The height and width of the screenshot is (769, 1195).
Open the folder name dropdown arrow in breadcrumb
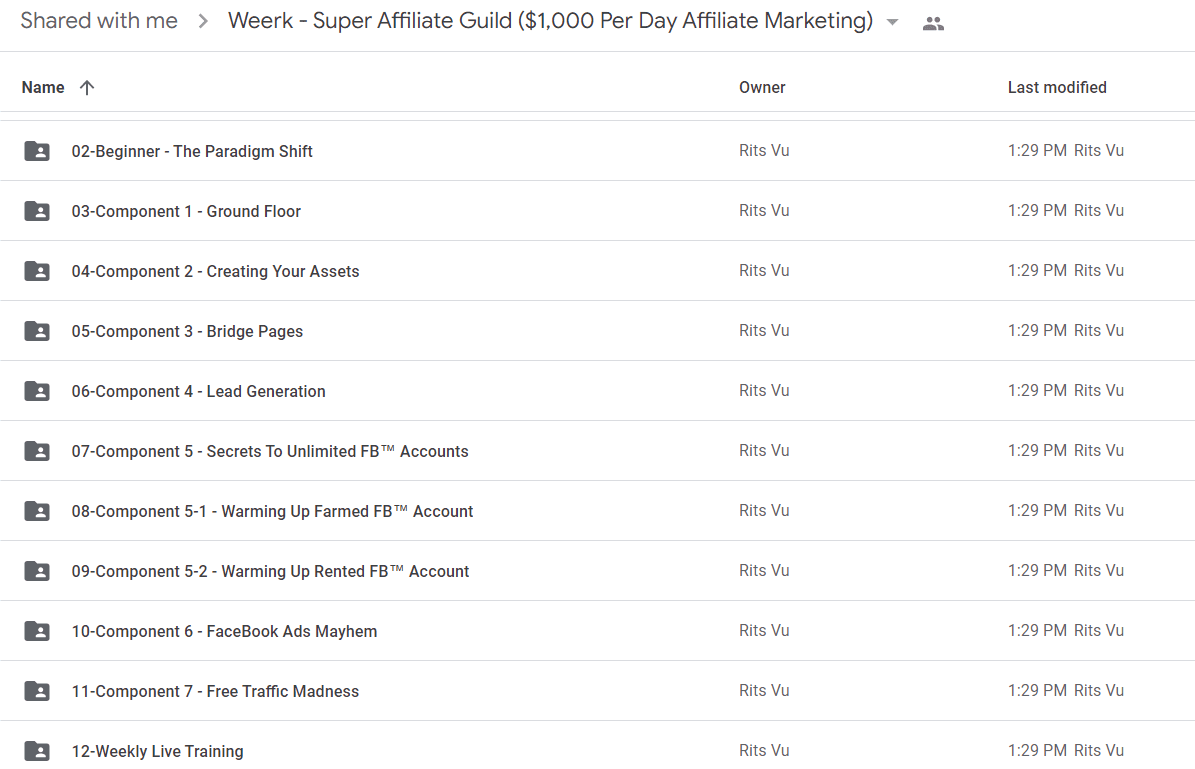892,23
